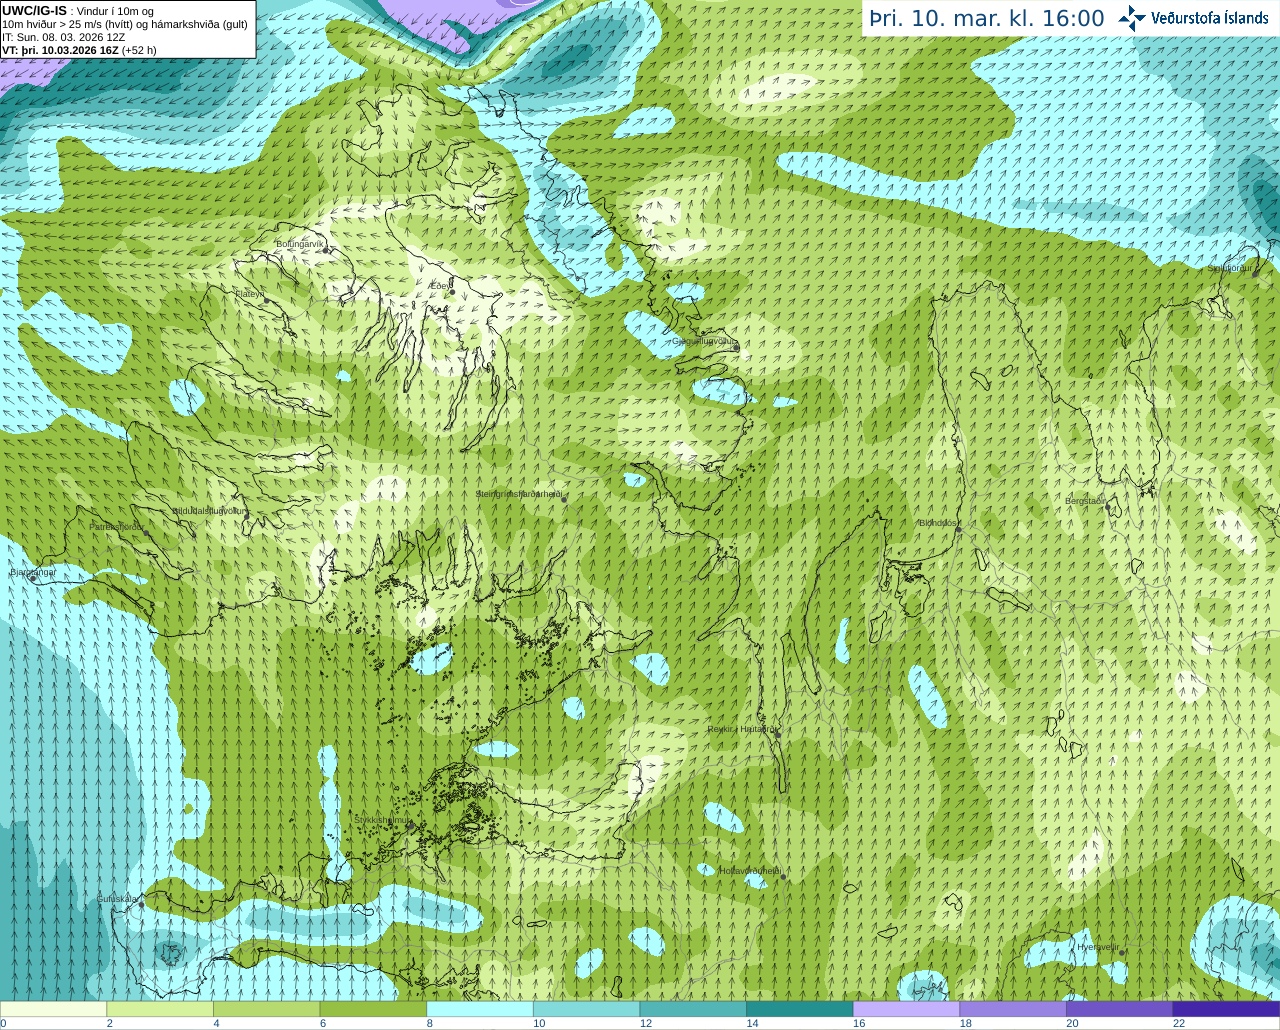Click the '10m hviður > 25 m/s' description line

point(125,24)
